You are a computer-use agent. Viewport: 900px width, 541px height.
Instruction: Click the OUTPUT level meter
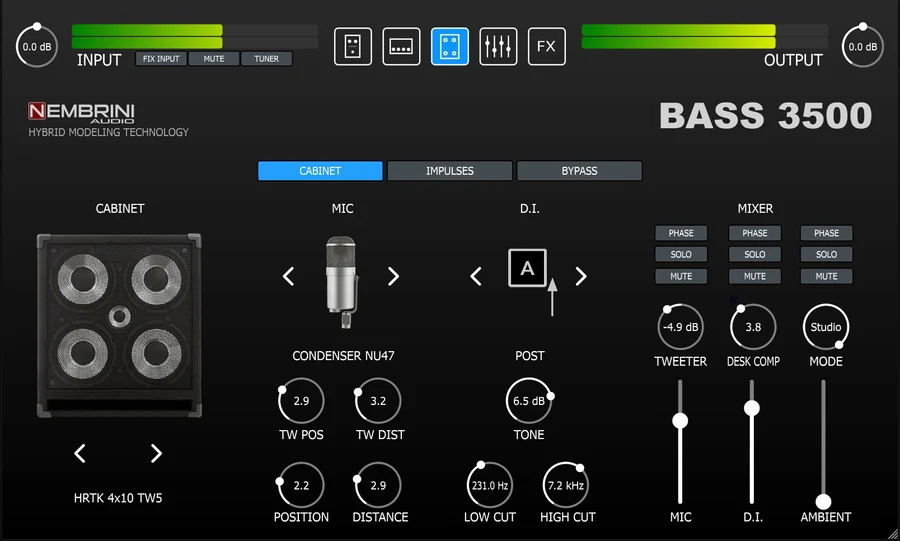[x=705, y=37]
